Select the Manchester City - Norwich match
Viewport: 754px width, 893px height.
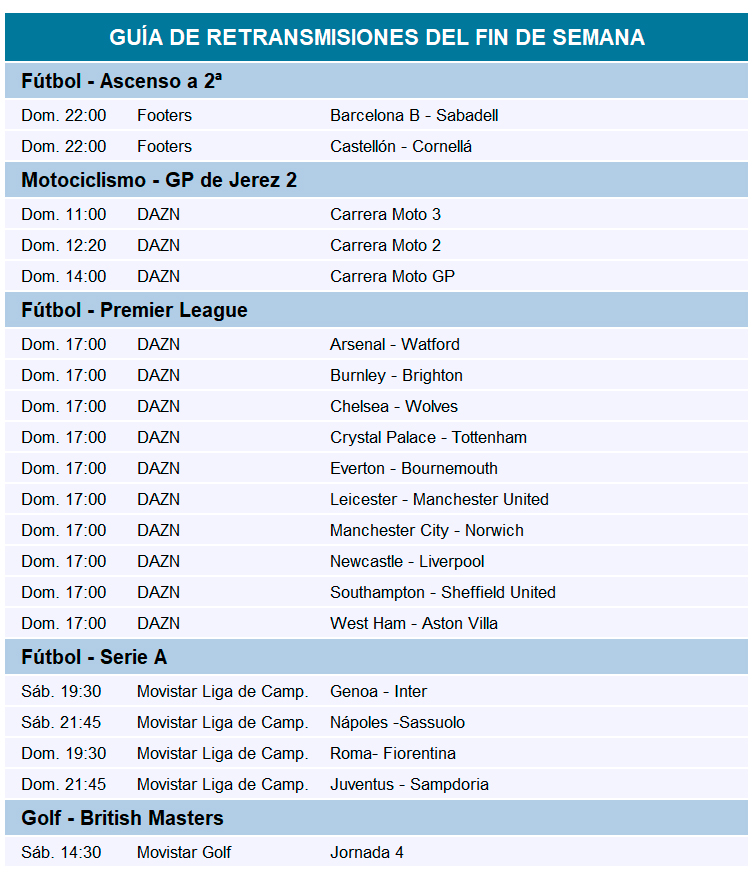(427, 531)
